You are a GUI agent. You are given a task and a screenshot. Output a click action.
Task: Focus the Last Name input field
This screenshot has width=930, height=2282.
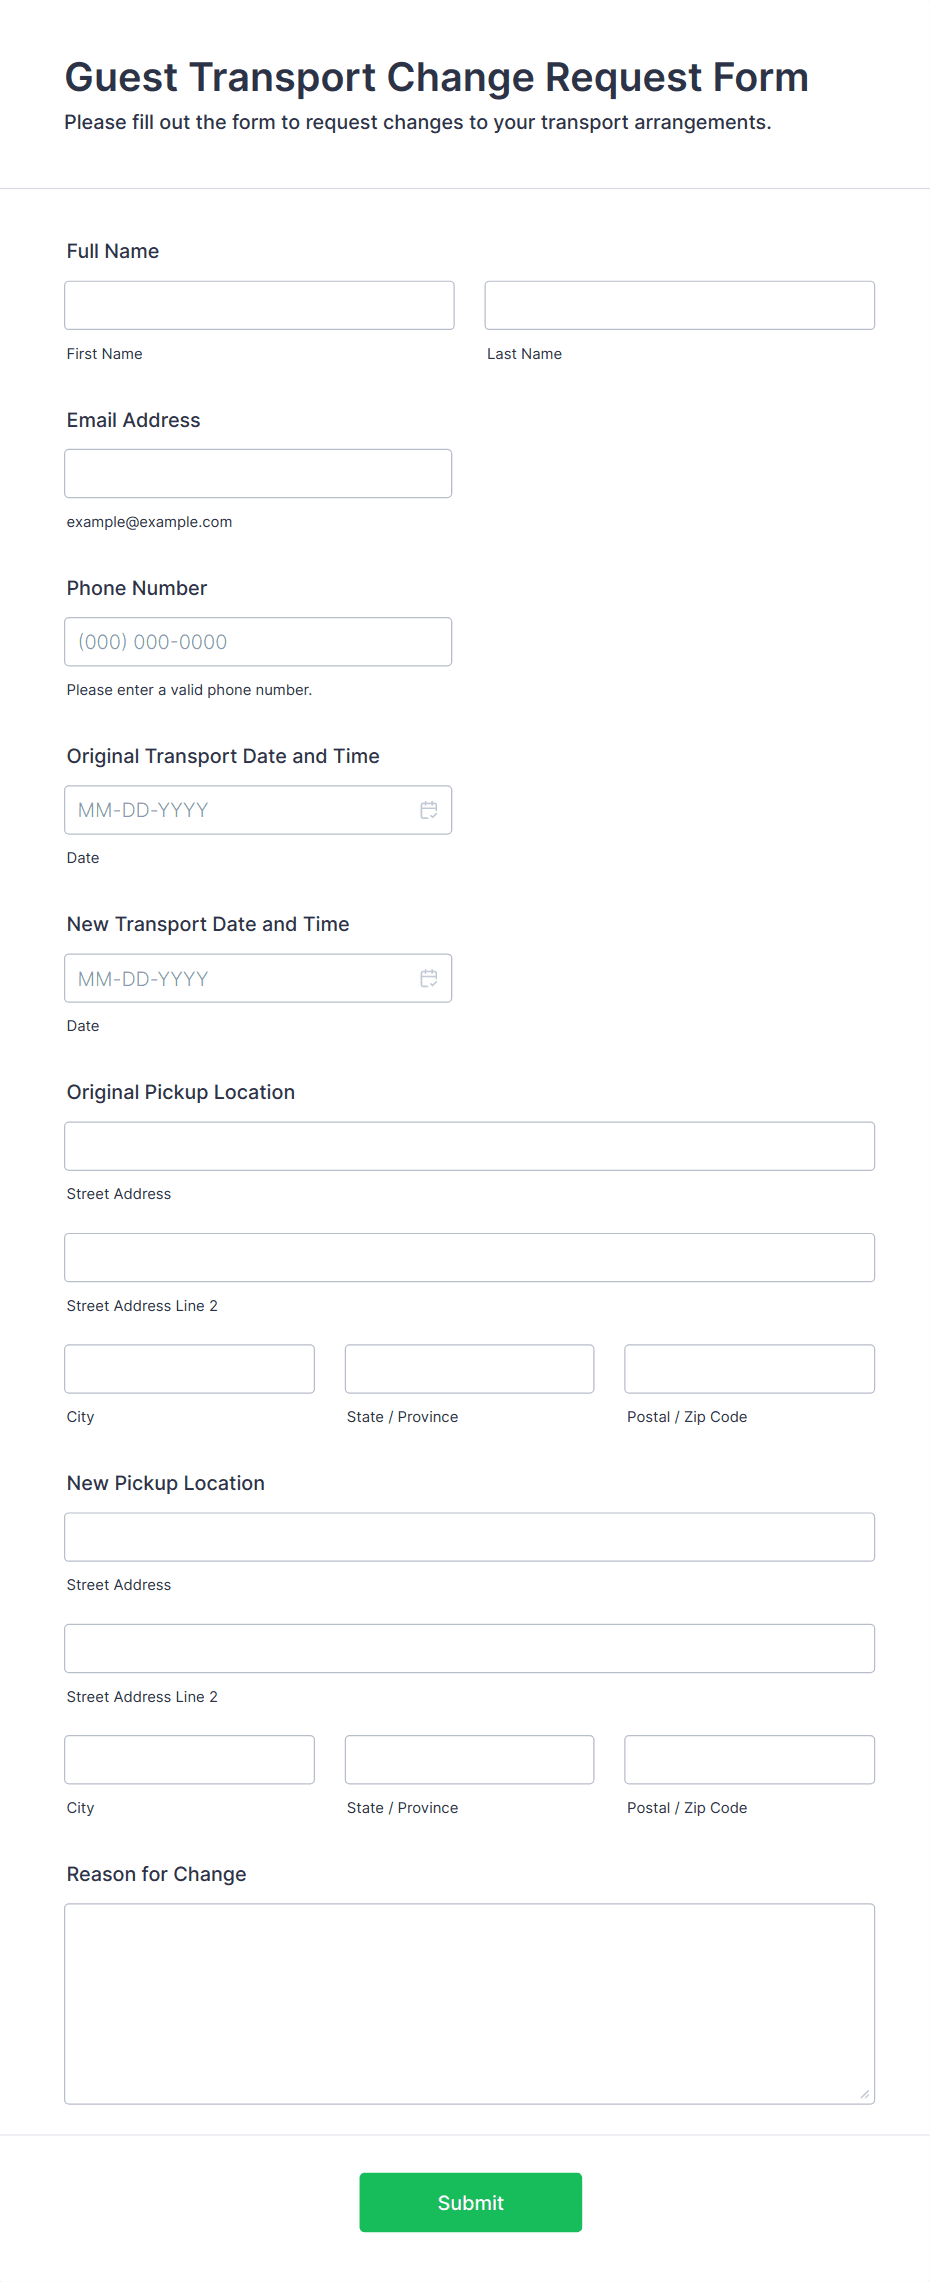point(679,305)
